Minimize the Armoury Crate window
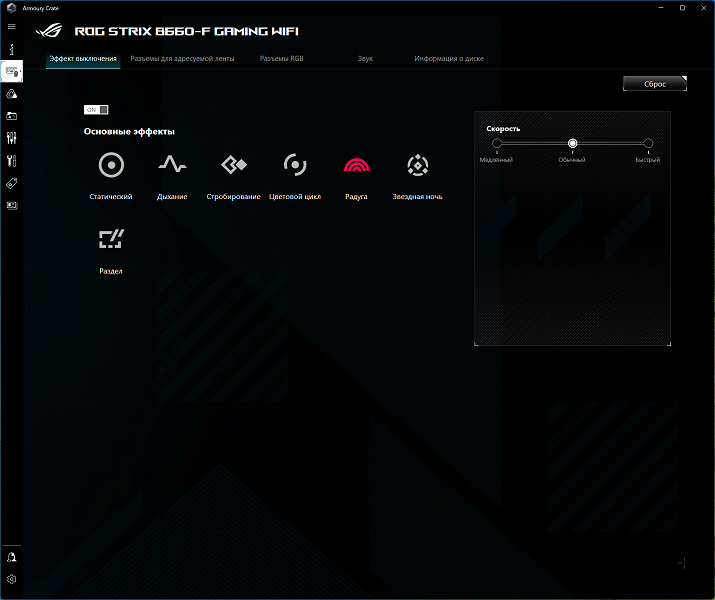The image size is (715, 600). click(661, 8)
